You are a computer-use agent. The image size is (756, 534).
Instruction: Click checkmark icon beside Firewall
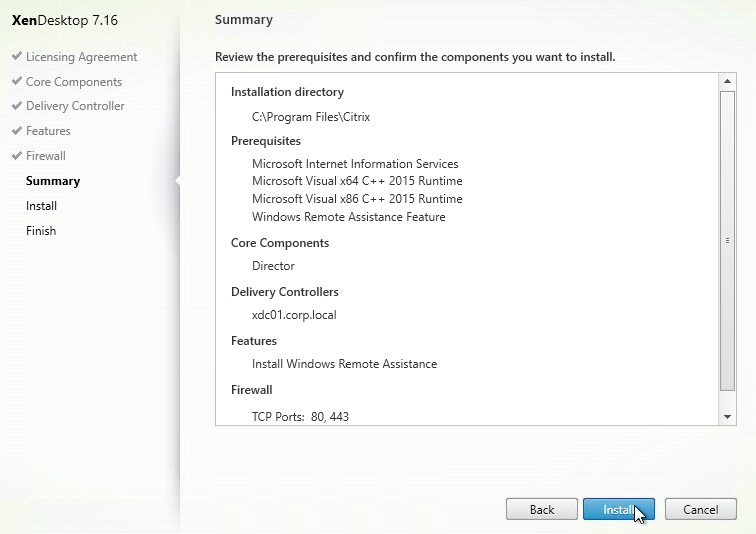(x=17, y=155)
